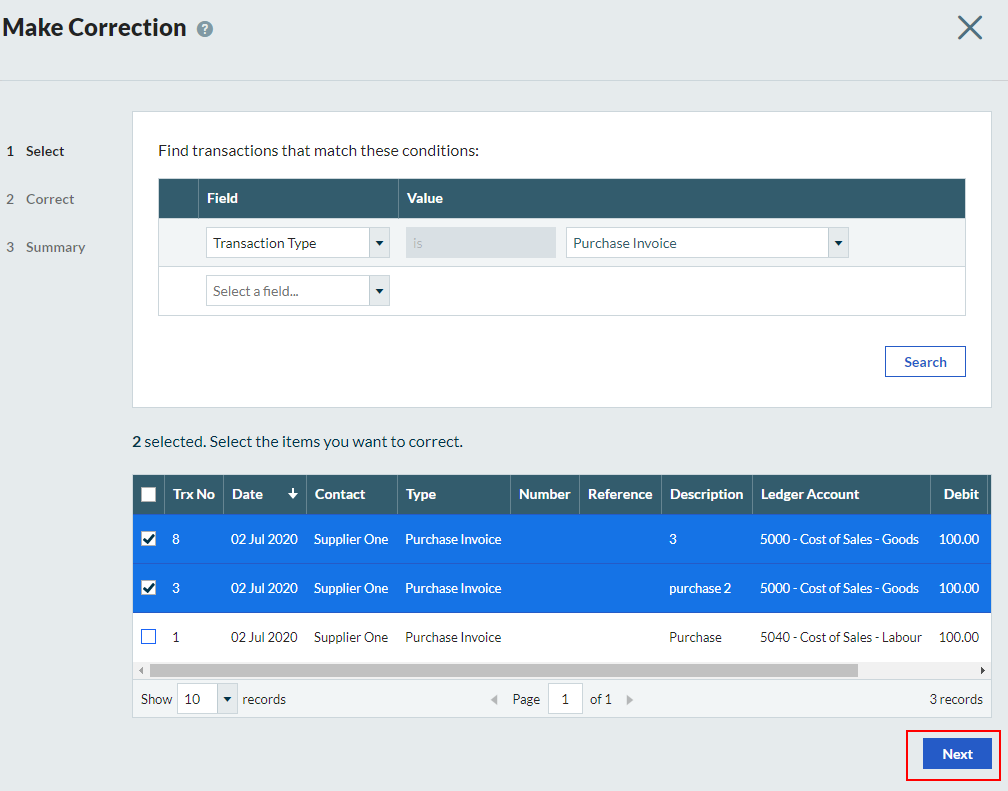This screenshot has width=1008, height=791.
Task: Go to next page arrow
Action: pos(630,700)
